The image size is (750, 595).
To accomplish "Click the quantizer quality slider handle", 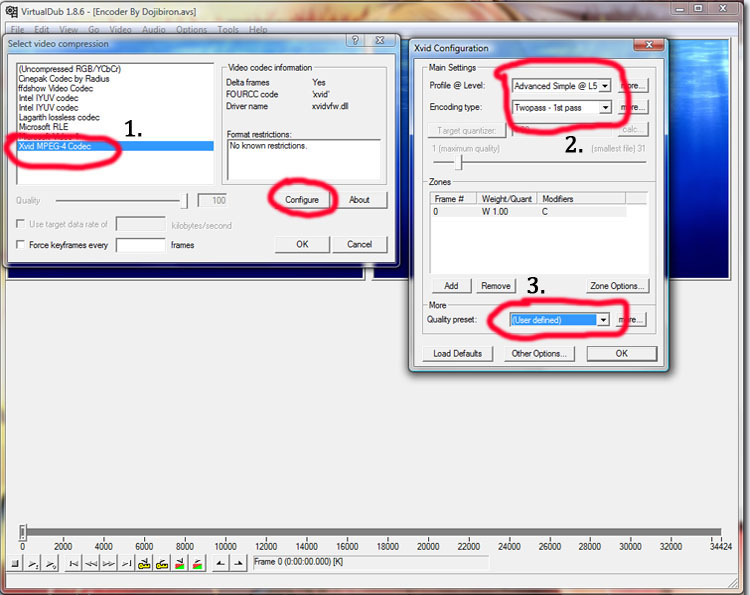I will click(459, 162).
